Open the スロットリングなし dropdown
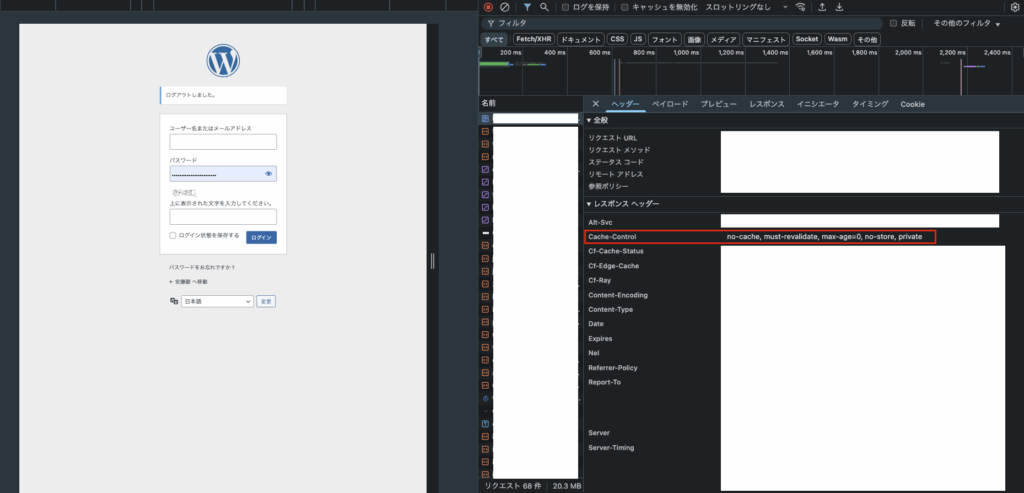1024x493 pixels. pyautogui.click(x=746, y=7)
